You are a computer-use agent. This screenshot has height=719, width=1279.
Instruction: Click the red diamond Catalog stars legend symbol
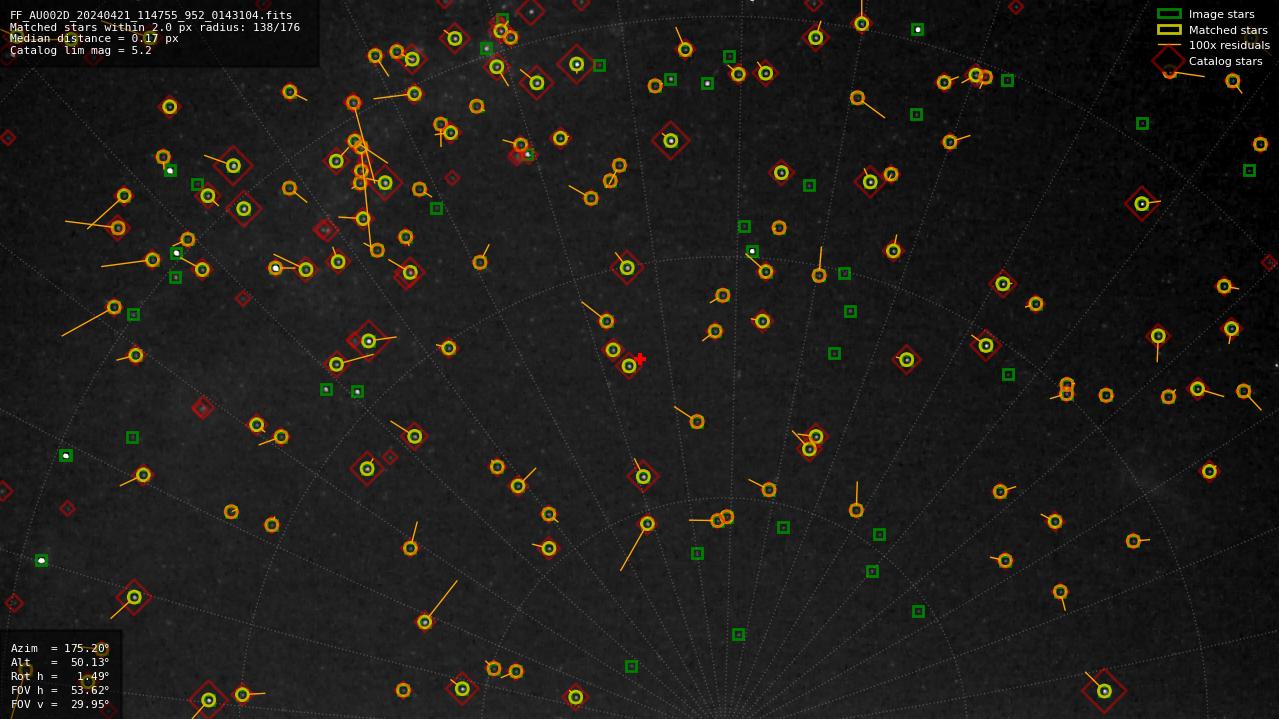1169,61
